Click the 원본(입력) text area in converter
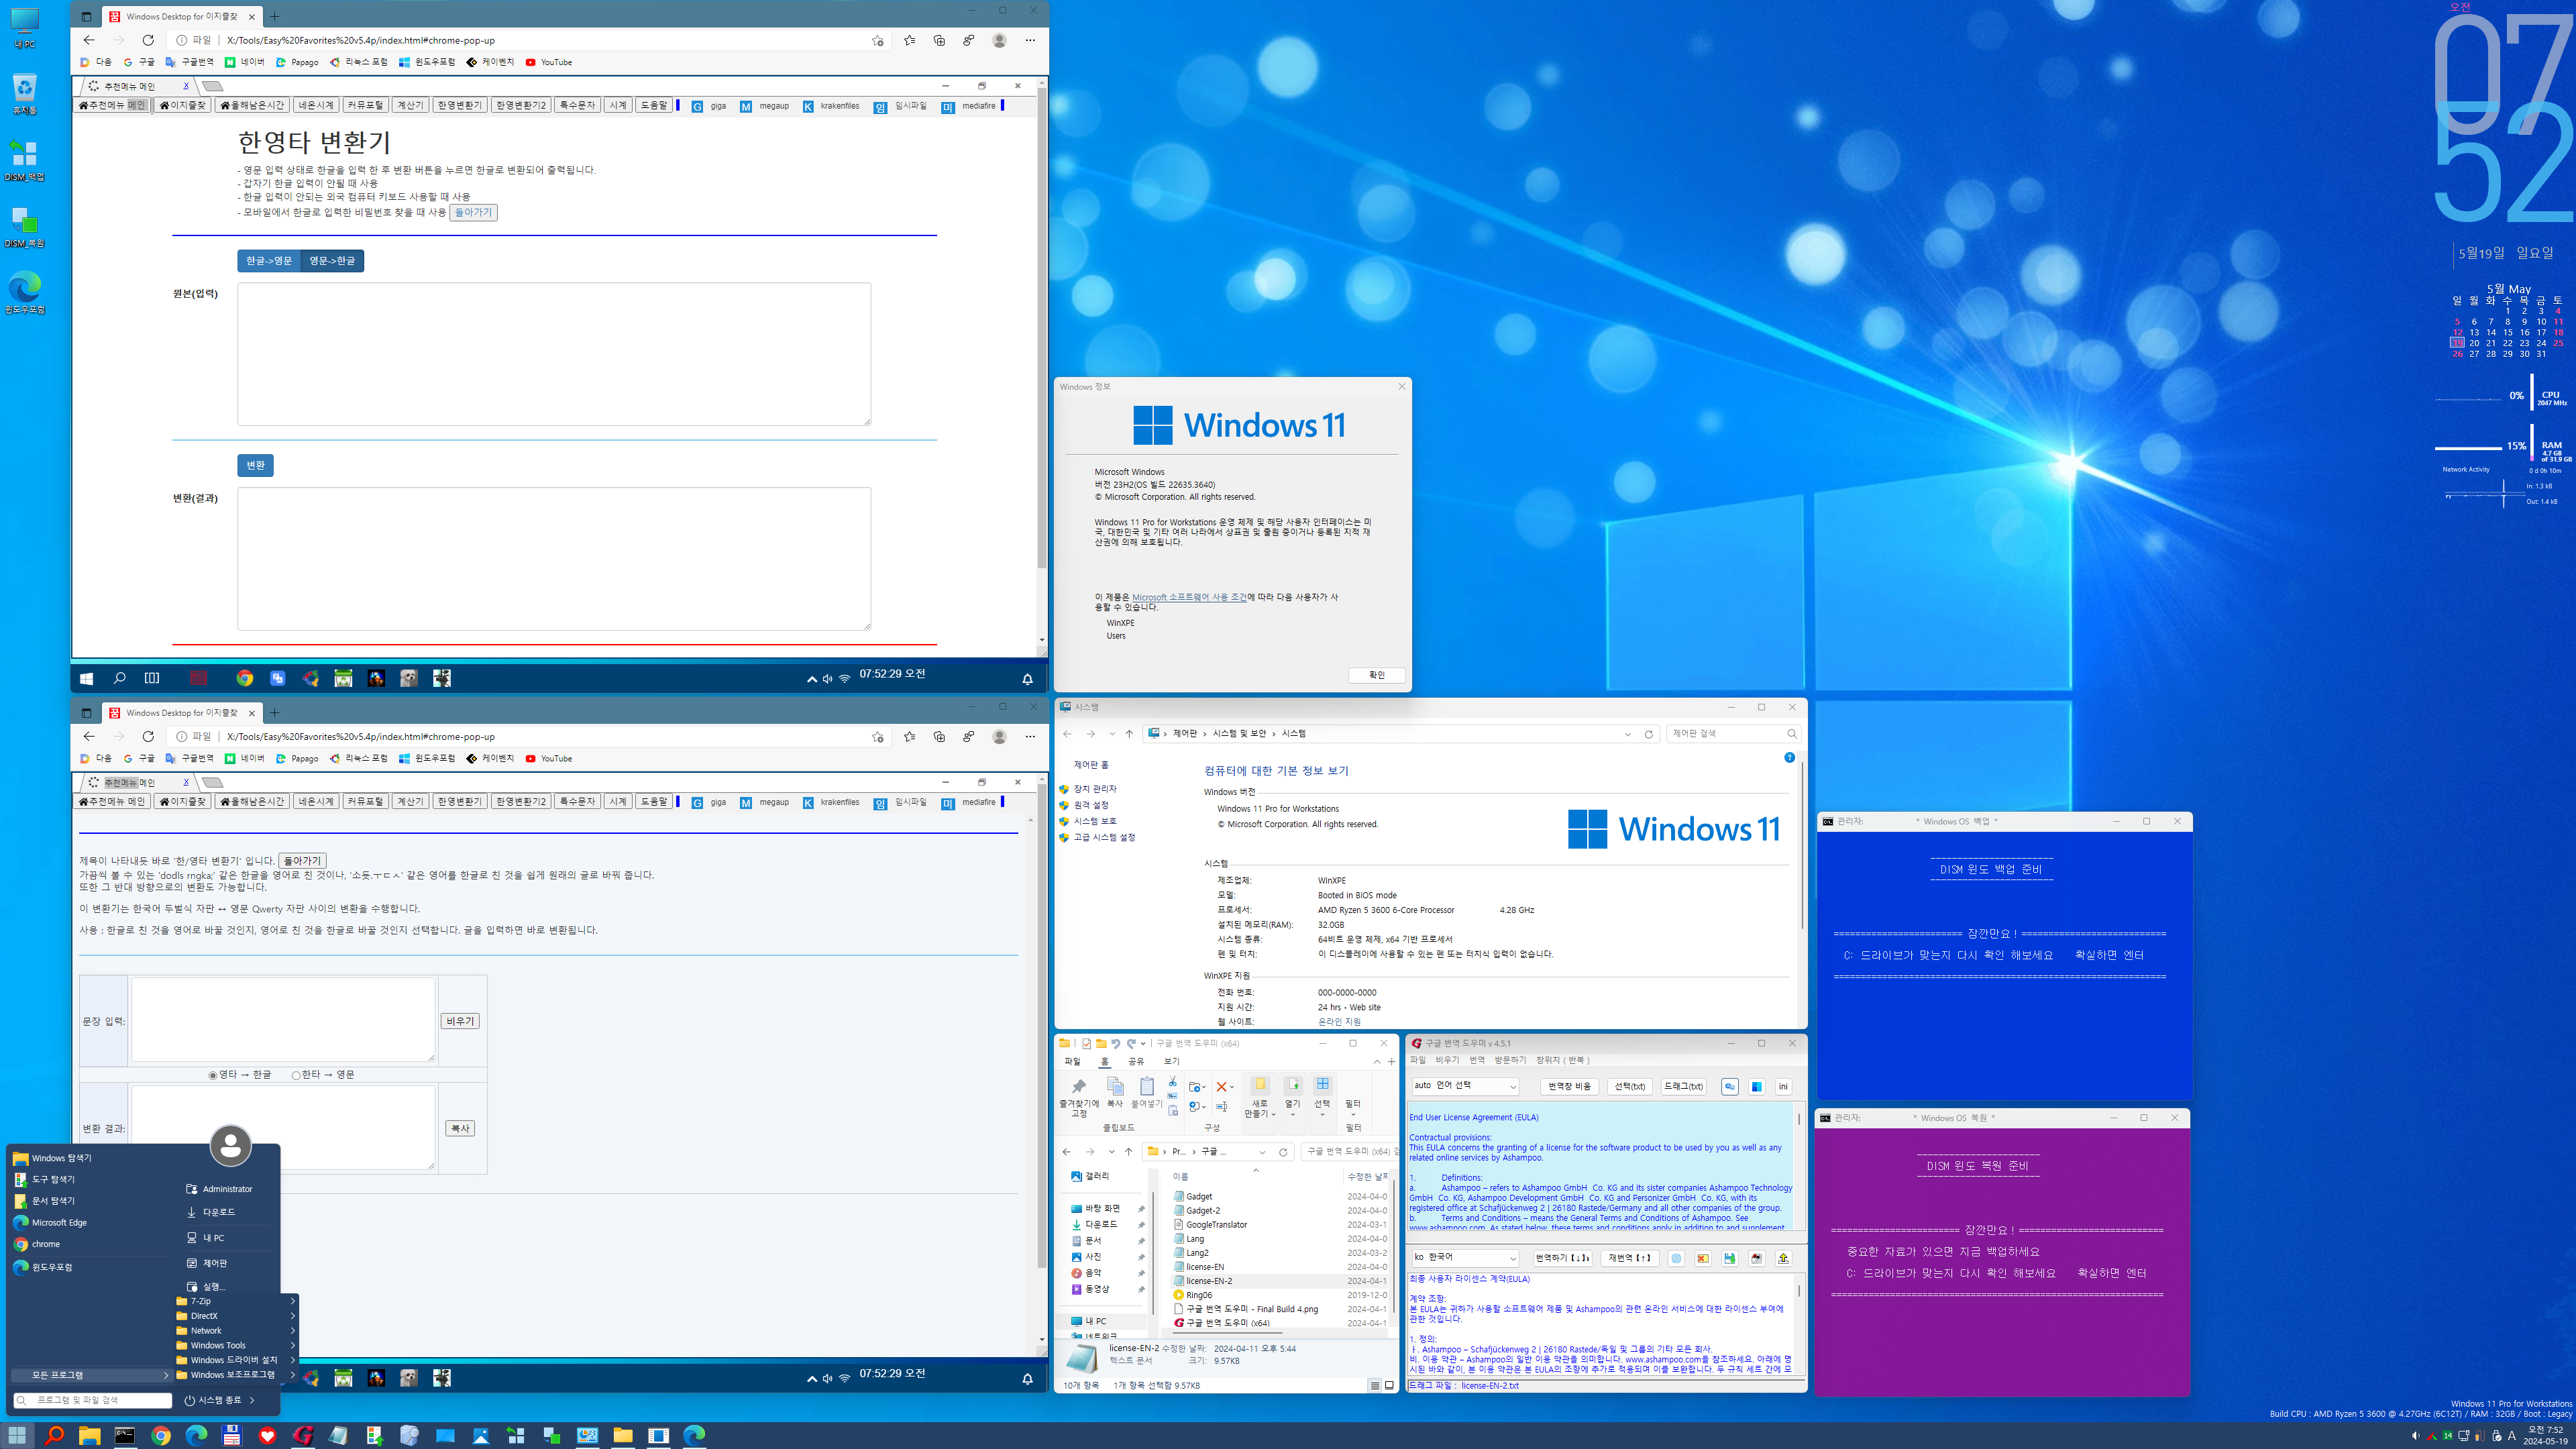The height and width of the screenshot is (1449, 2576). tap(554, 354)
